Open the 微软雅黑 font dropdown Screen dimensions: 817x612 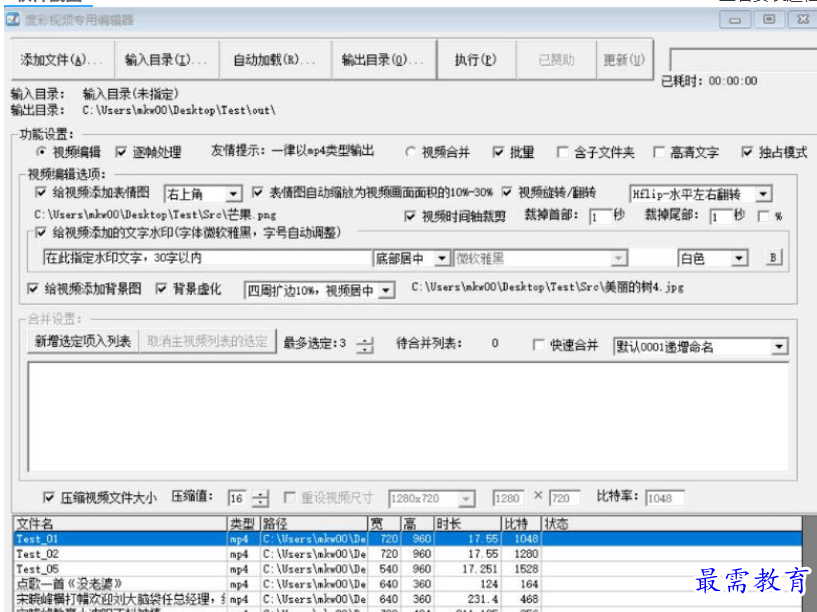point(540,258)
